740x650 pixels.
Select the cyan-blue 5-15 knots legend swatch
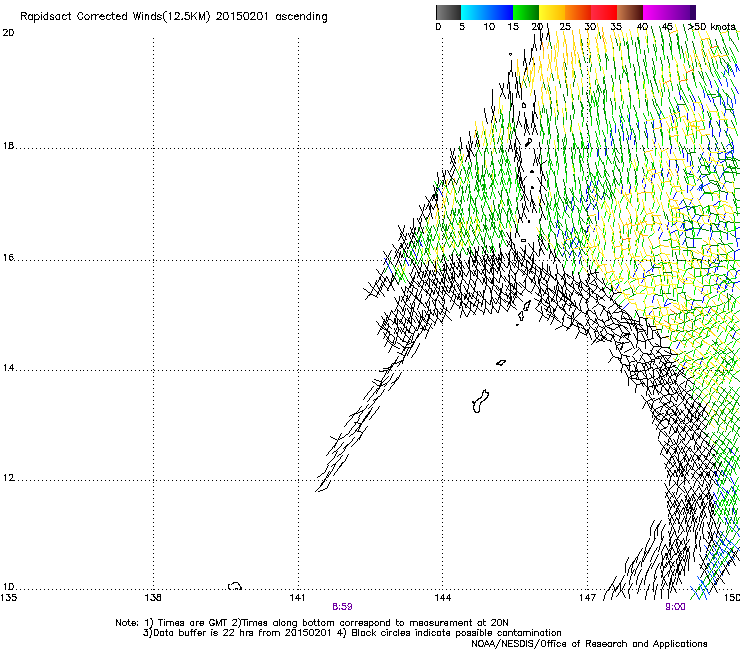point(487,12)
